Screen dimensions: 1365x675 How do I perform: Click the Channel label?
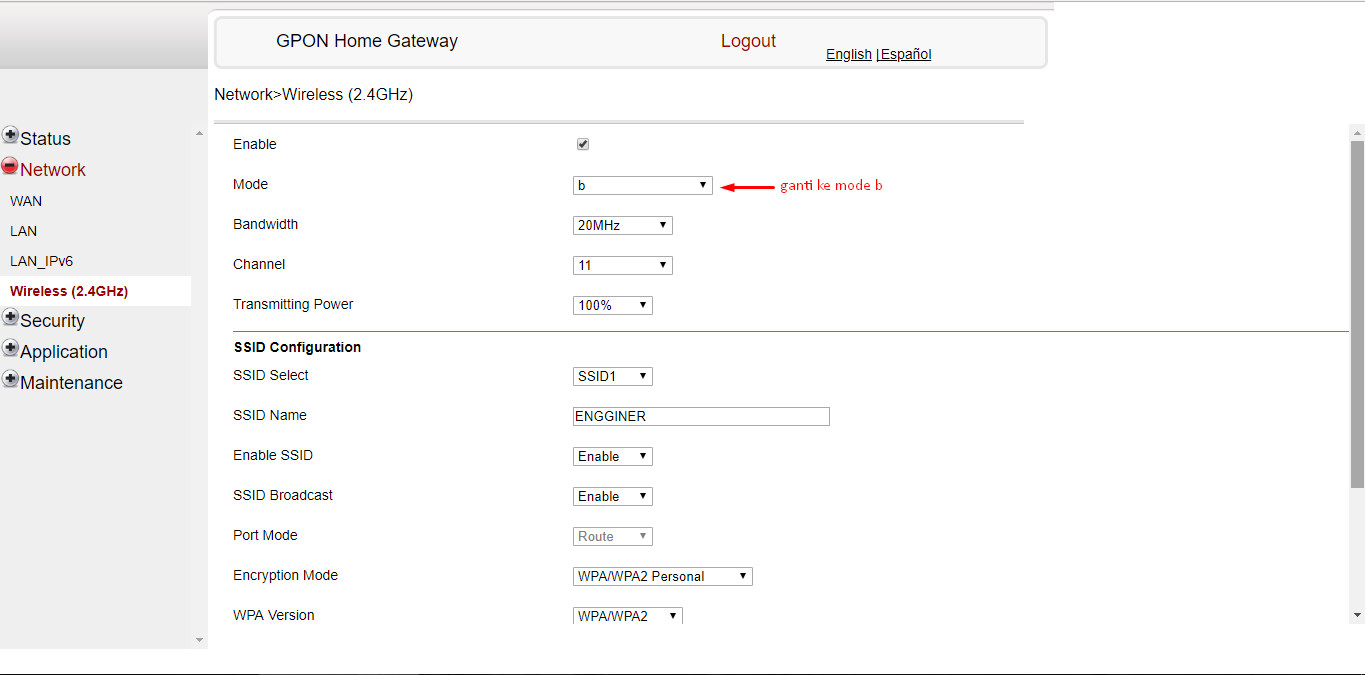(259, 264)
